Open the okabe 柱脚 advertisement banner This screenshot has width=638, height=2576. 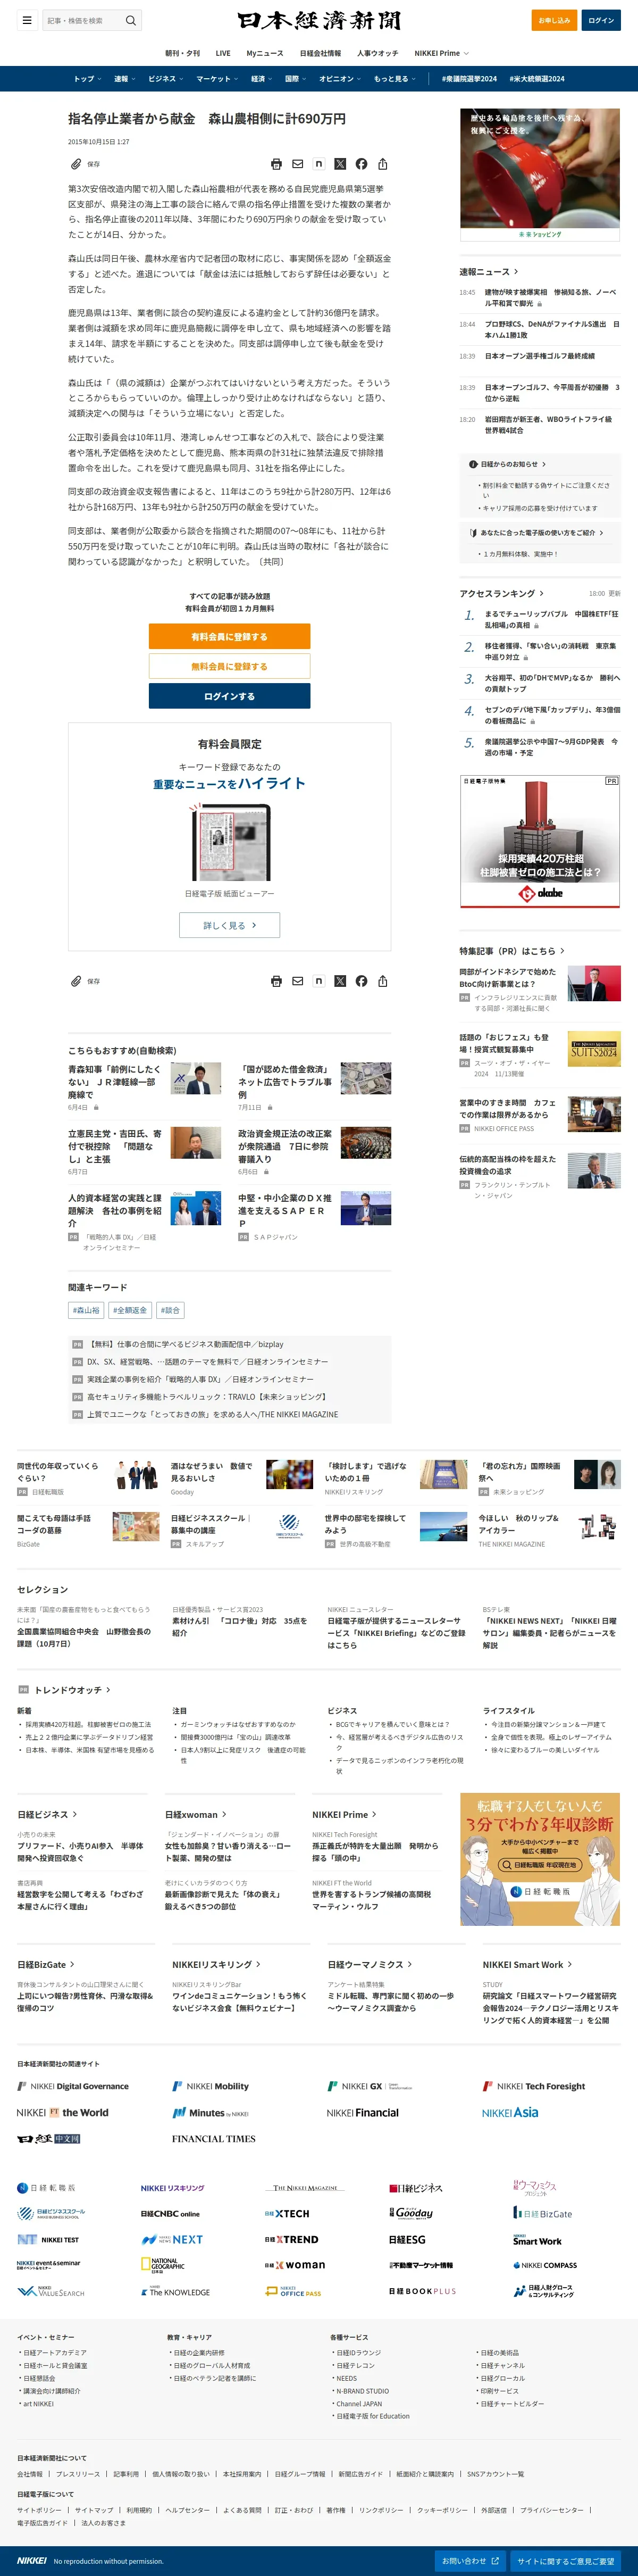point(540,841)
